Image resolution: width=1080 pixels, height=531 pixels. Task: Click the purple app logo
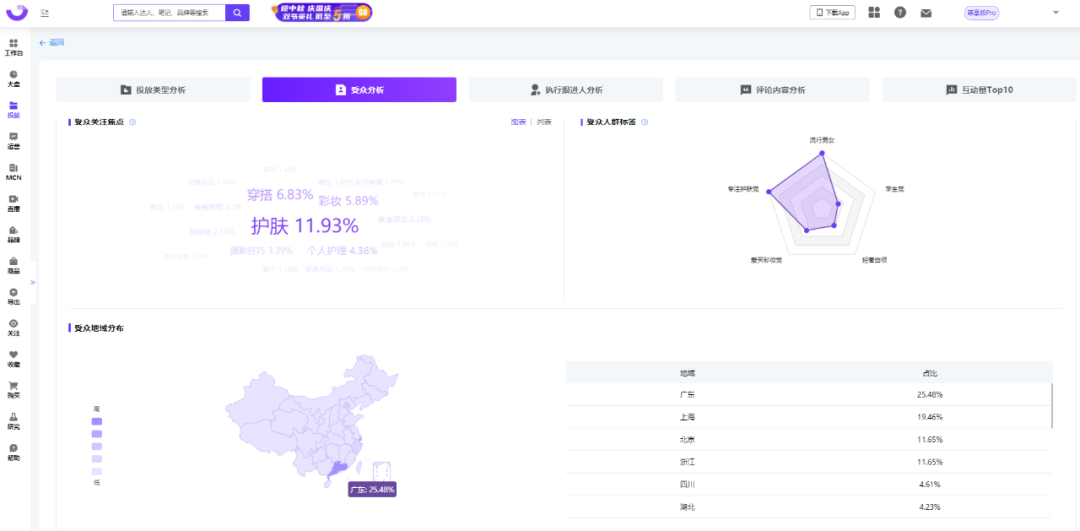click(x=16, y=12)
